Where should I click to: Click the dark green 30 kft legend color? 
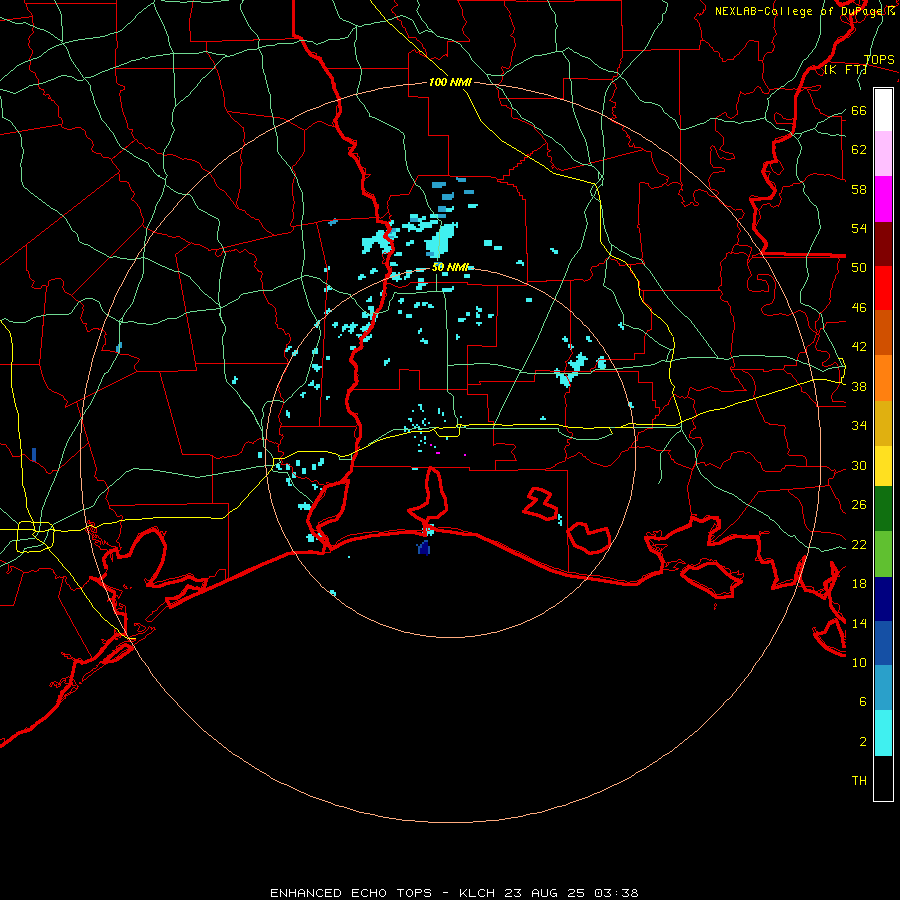tap(883, 509)
